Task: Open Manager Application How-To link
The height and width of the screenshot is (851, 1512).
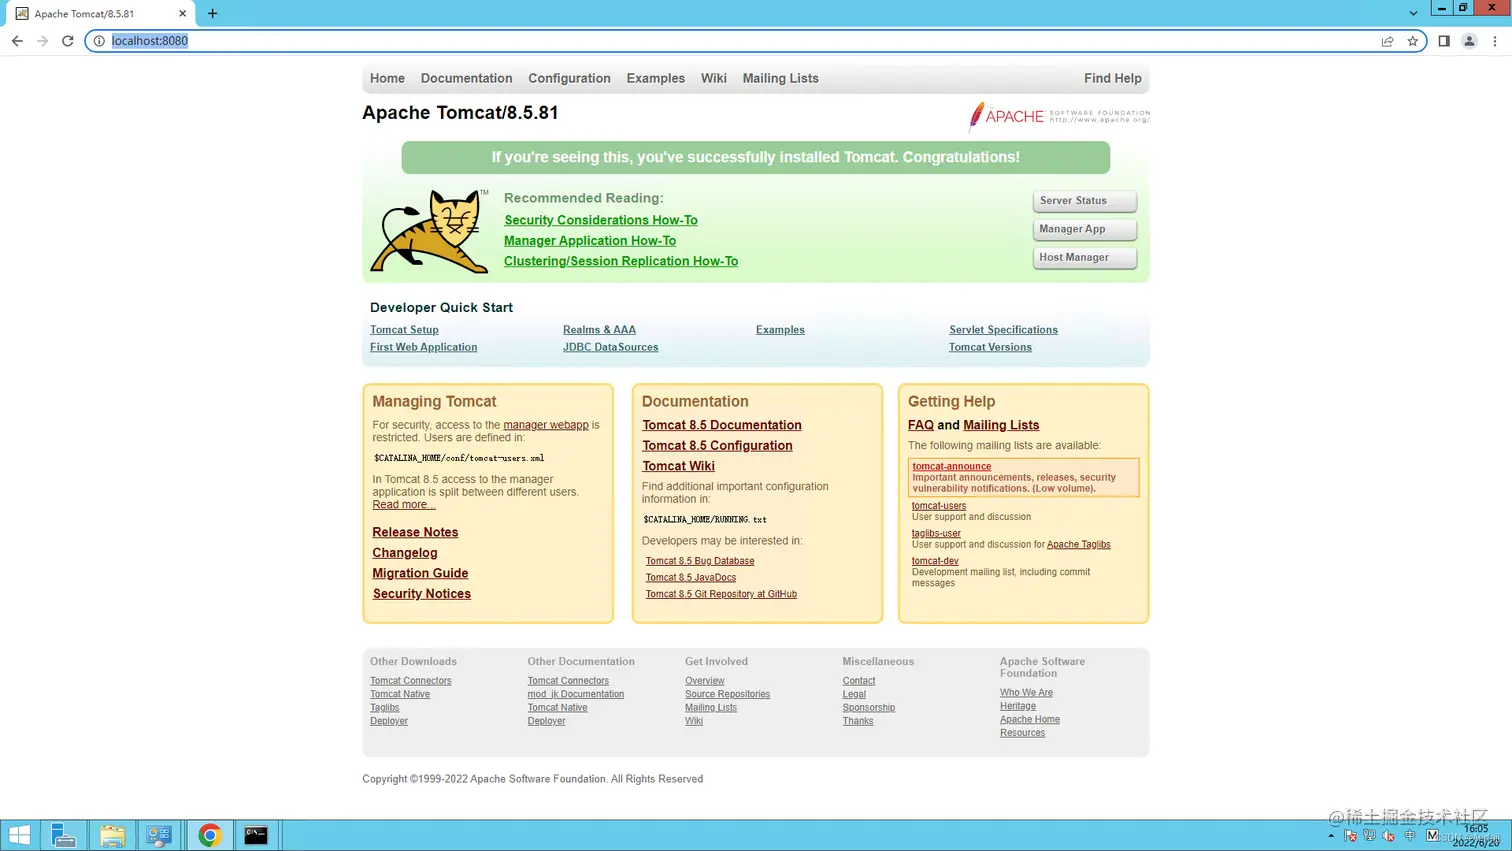Action: [x=590, y=241]
